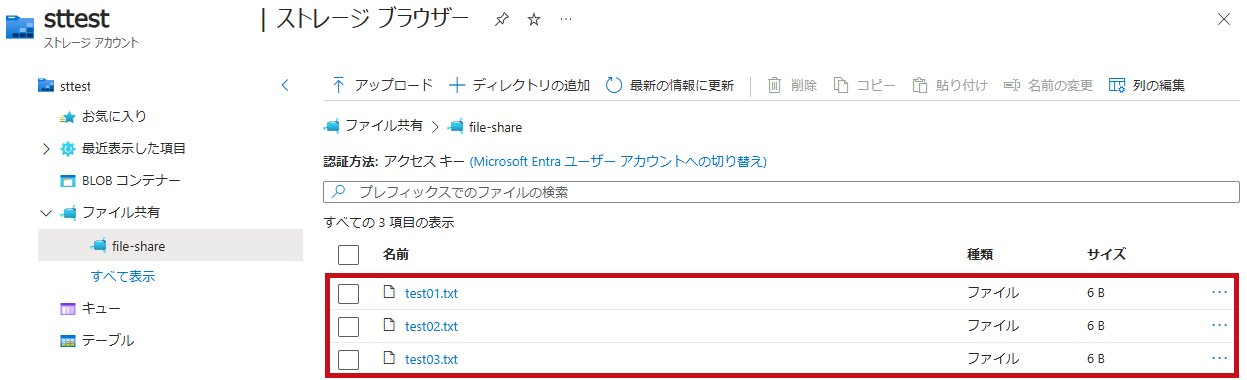1247x380 pixels.
Task: Check the test01.txt row checkbox
Action: pos(348,294)
